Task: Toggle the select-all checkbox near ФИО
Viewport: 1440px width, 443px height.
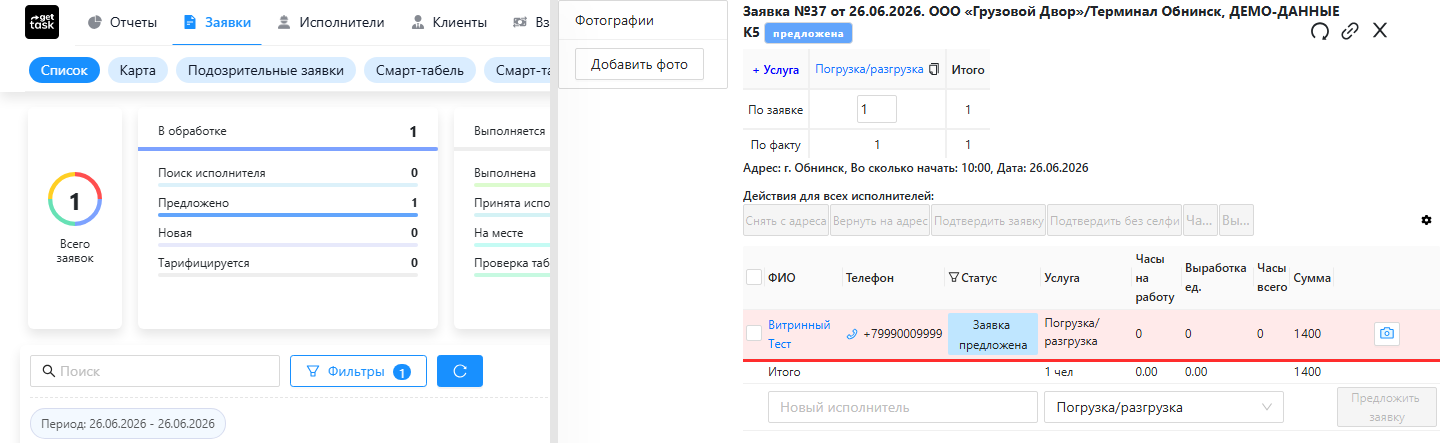Action: (754, 278)
